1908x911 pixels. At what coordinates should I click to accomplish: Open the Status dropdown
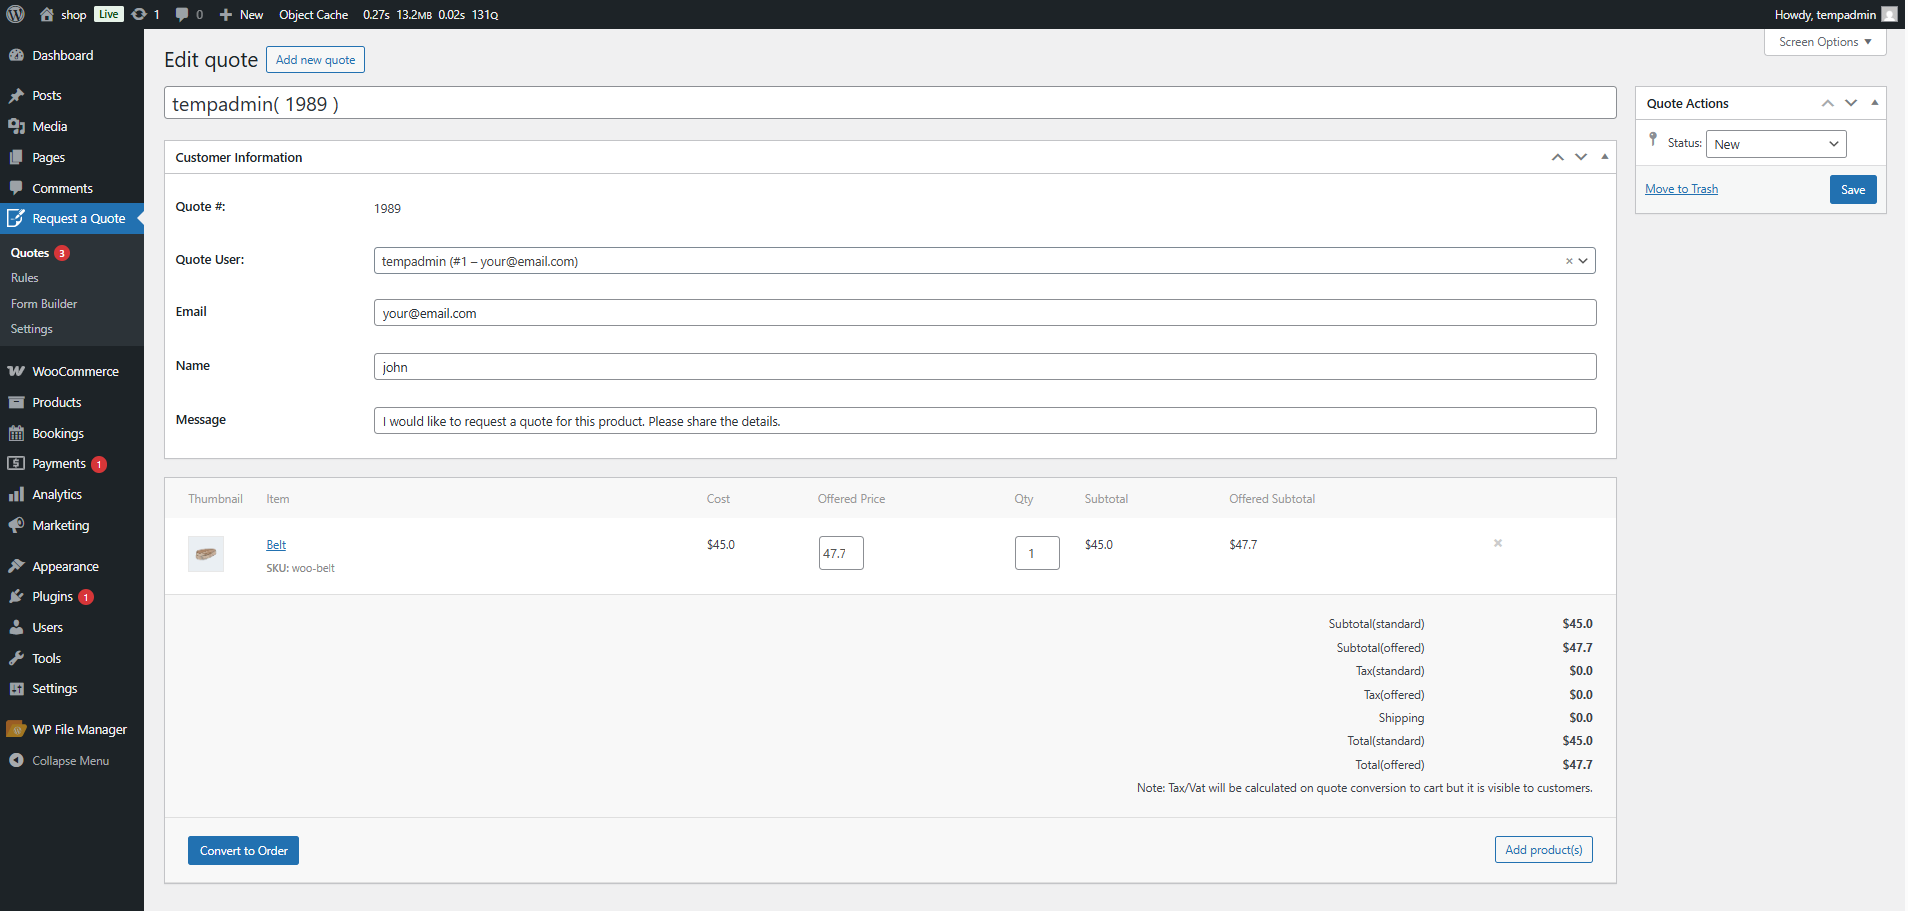pyautogui.click(x=1775, y=144)
